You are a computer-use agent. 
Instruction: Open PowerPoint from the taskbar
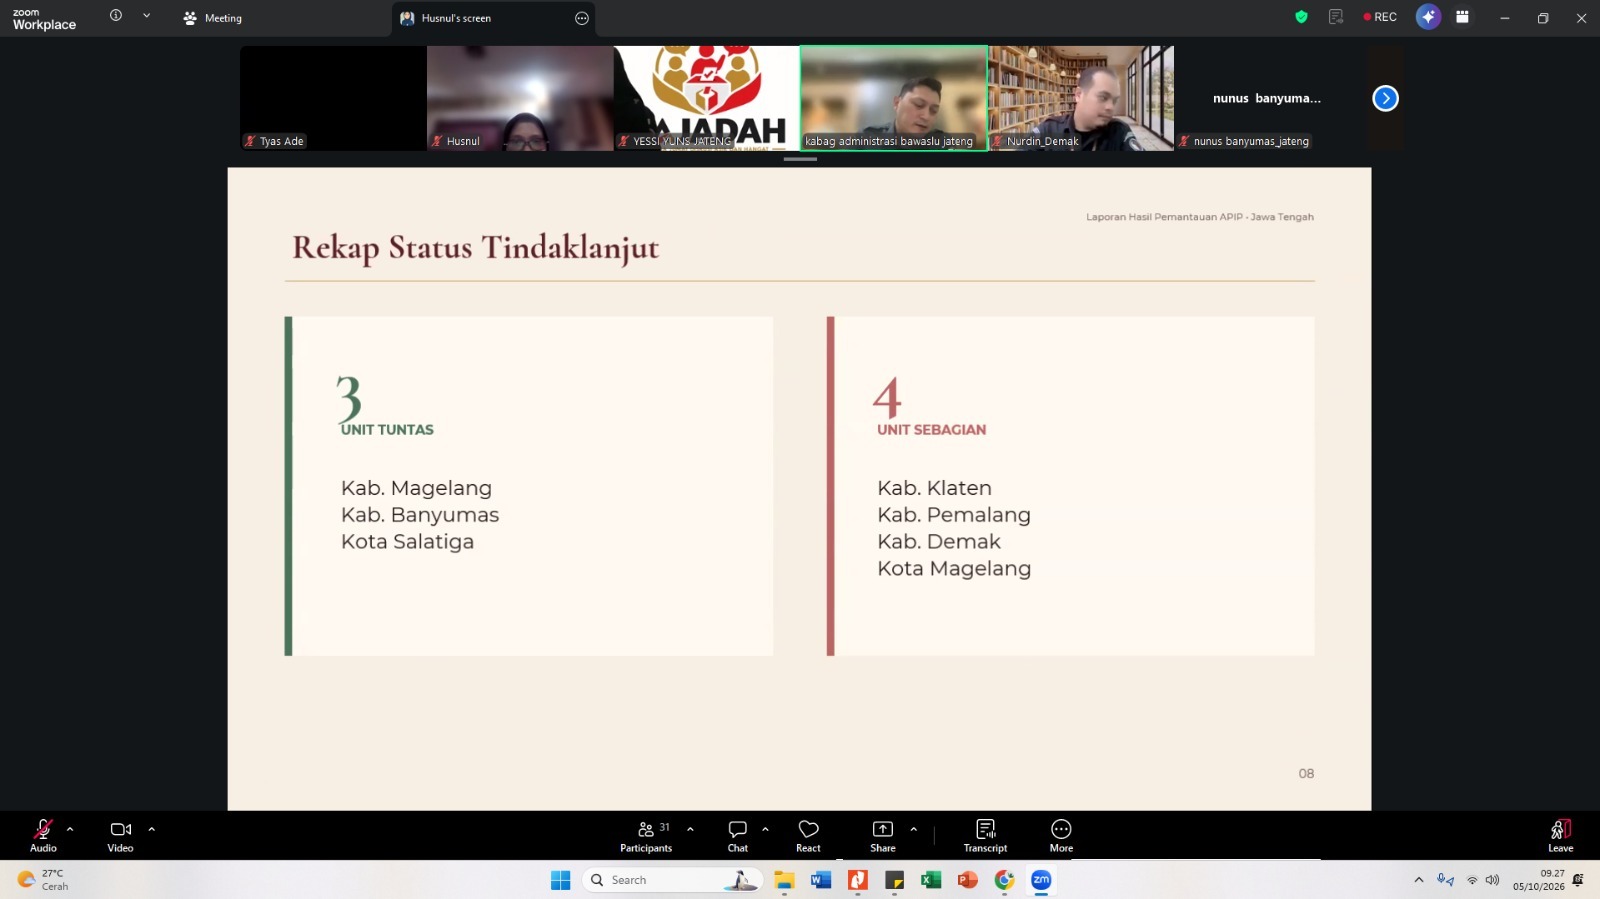coord(968,880)
